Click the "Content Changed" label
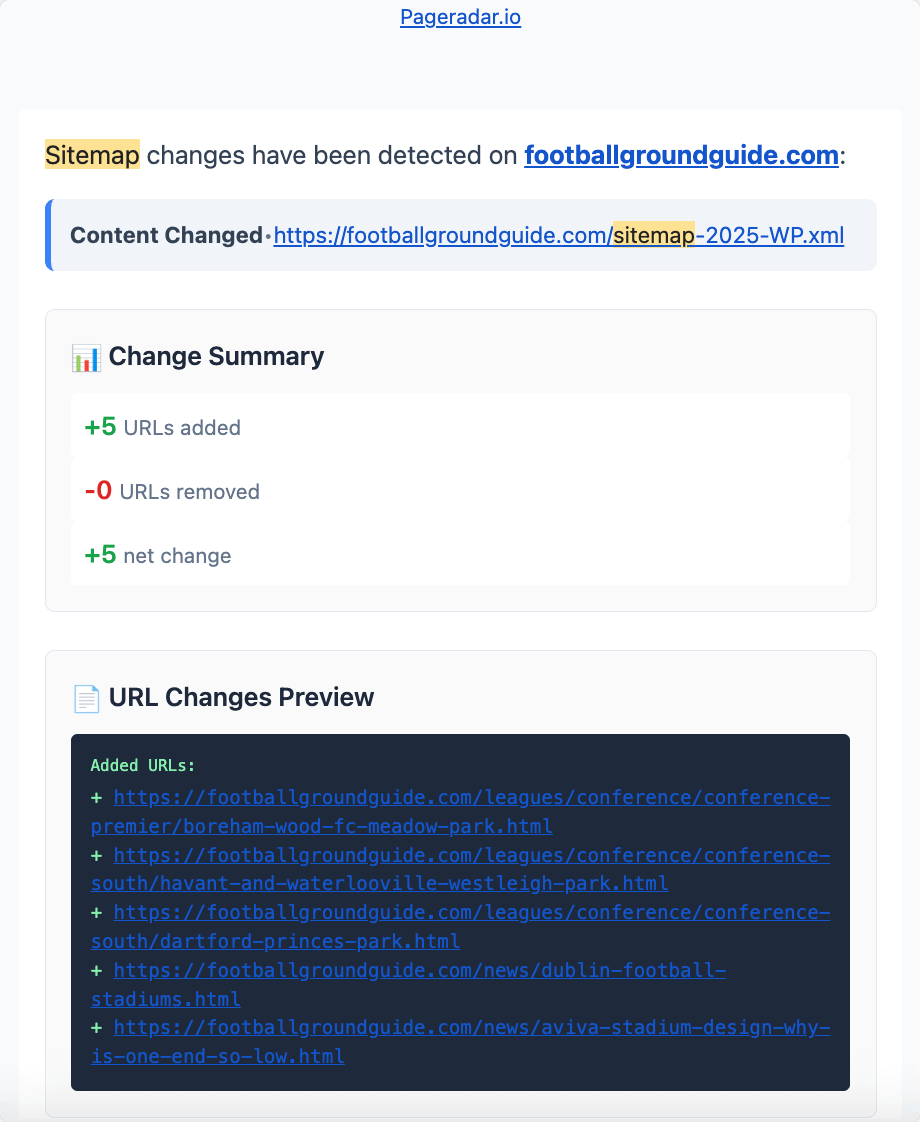Screen dimensions: 920x1122 click(166, 236)
